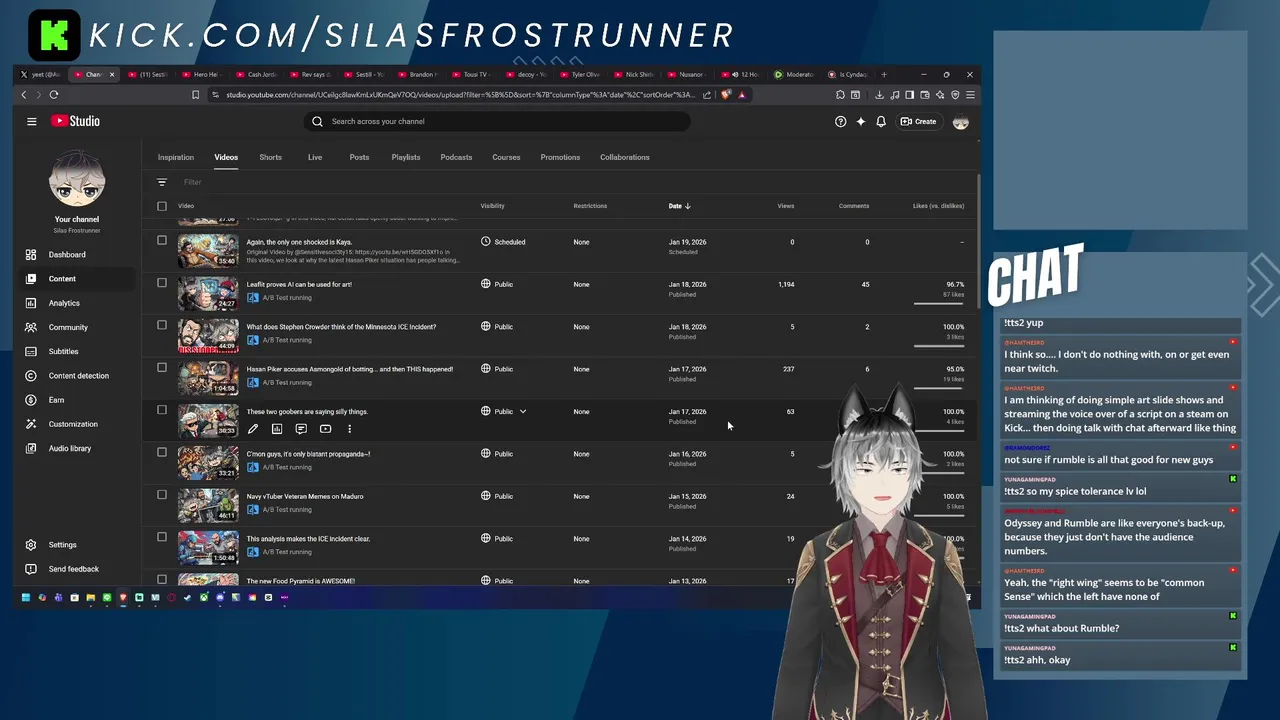This screenshot has width=1280, height=720.
Task: Open three-dot options for goobers video
Action: pyautogui.click(x=349, y=429)
